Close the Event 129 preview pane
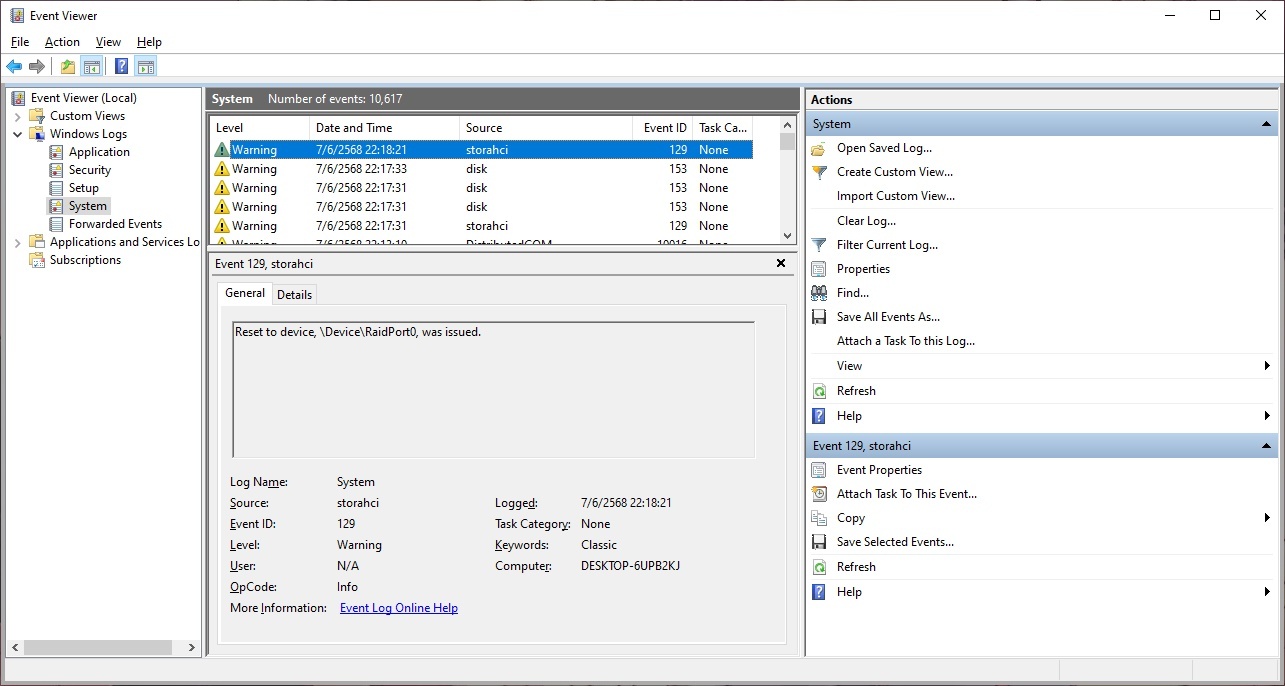 (x=781, y=264)
